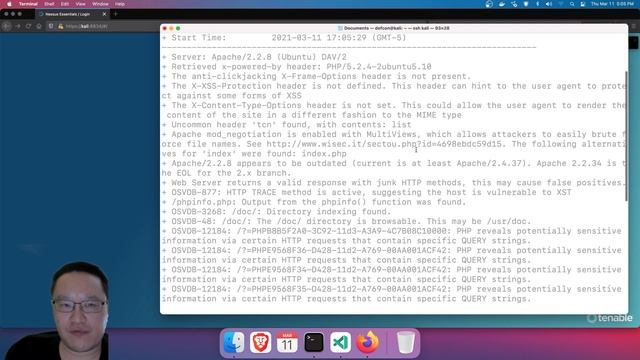640x360 pixels.
Task: Click the date and time Thu Mar 11
Action: coord(612,4)
